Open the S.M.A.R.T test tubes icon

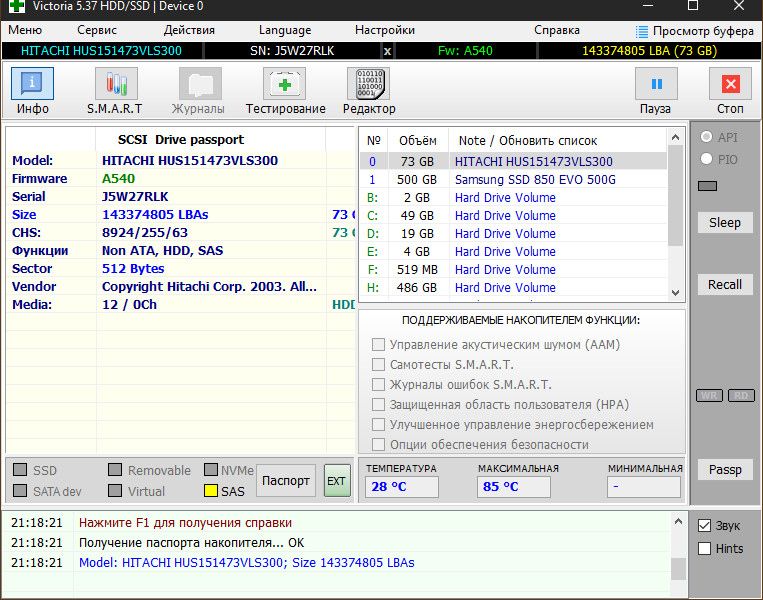116,84
